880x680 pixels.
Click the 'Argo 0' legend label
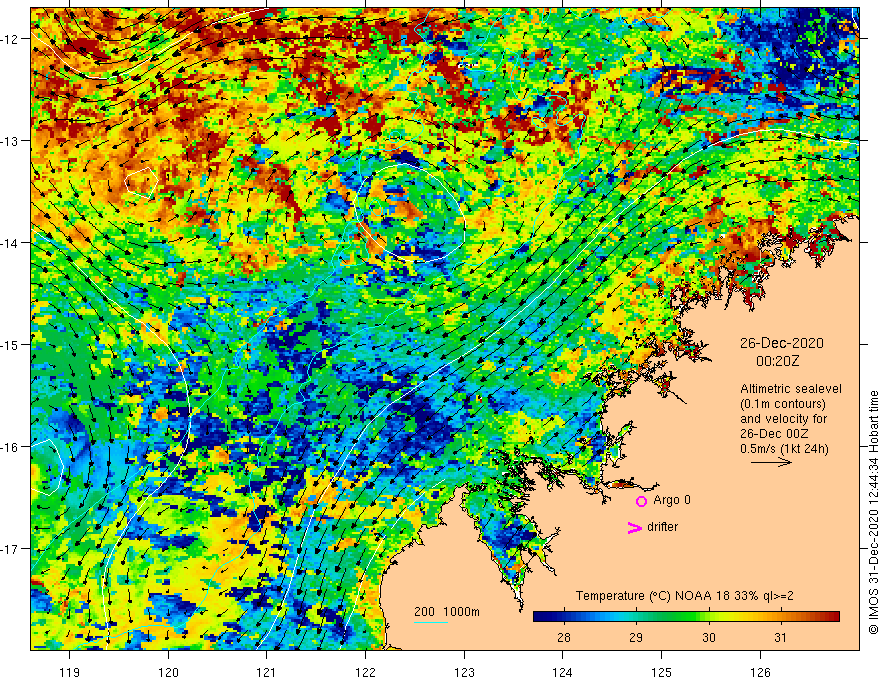click(672, 500)
